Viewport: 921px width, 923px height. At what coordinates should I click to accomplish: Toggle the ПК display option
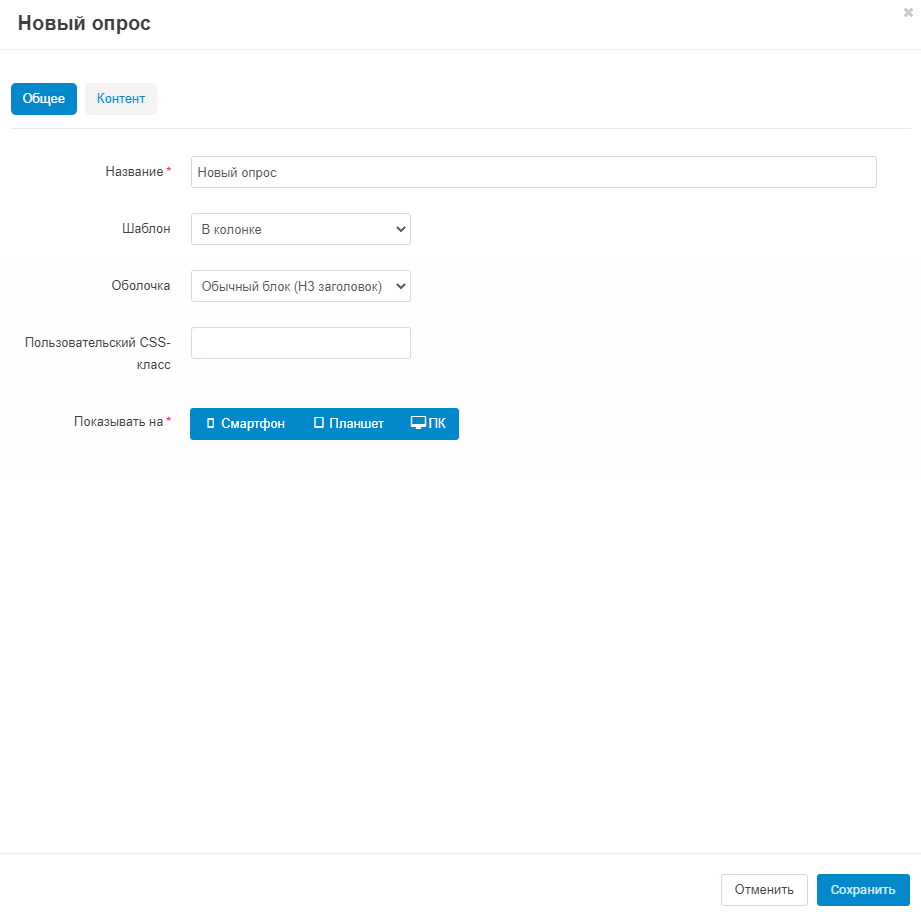click(429, 424)
